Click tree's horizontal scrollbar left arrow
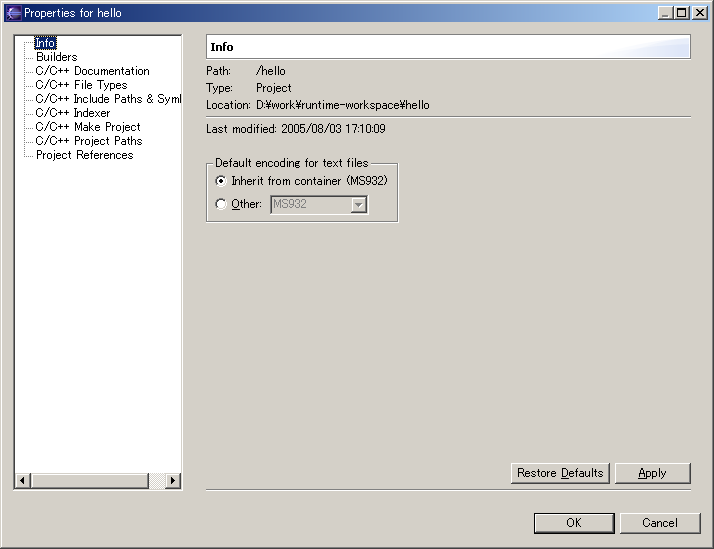The image size is (714, 549). [22, 480]
